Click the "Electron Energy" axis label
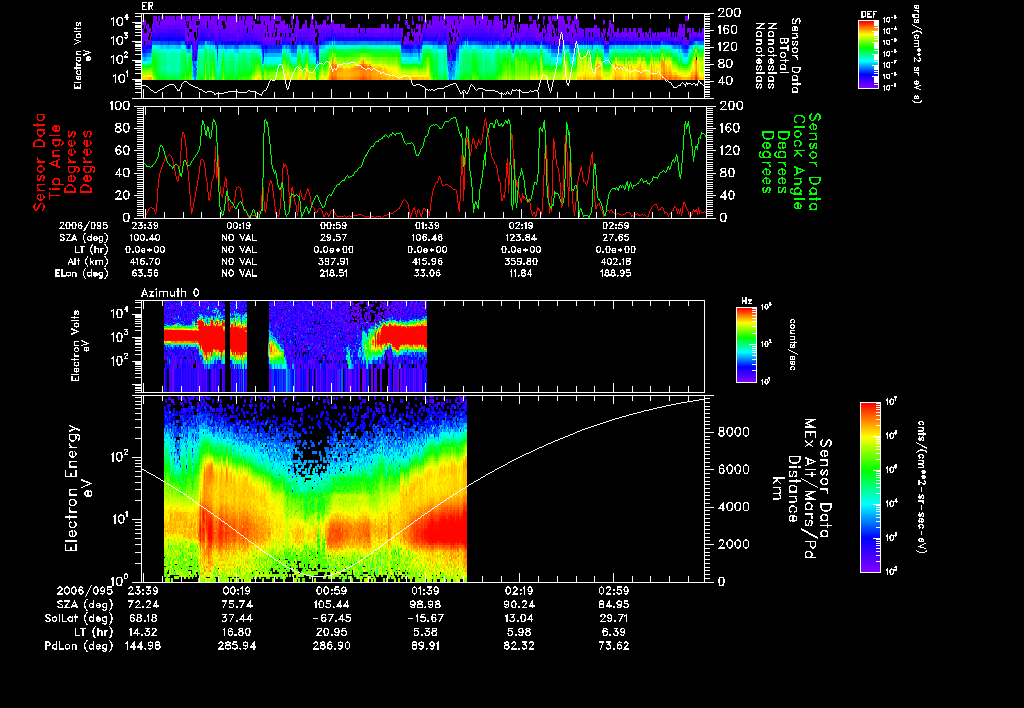This screenshot has width=1024, height=708. (72, 489)
